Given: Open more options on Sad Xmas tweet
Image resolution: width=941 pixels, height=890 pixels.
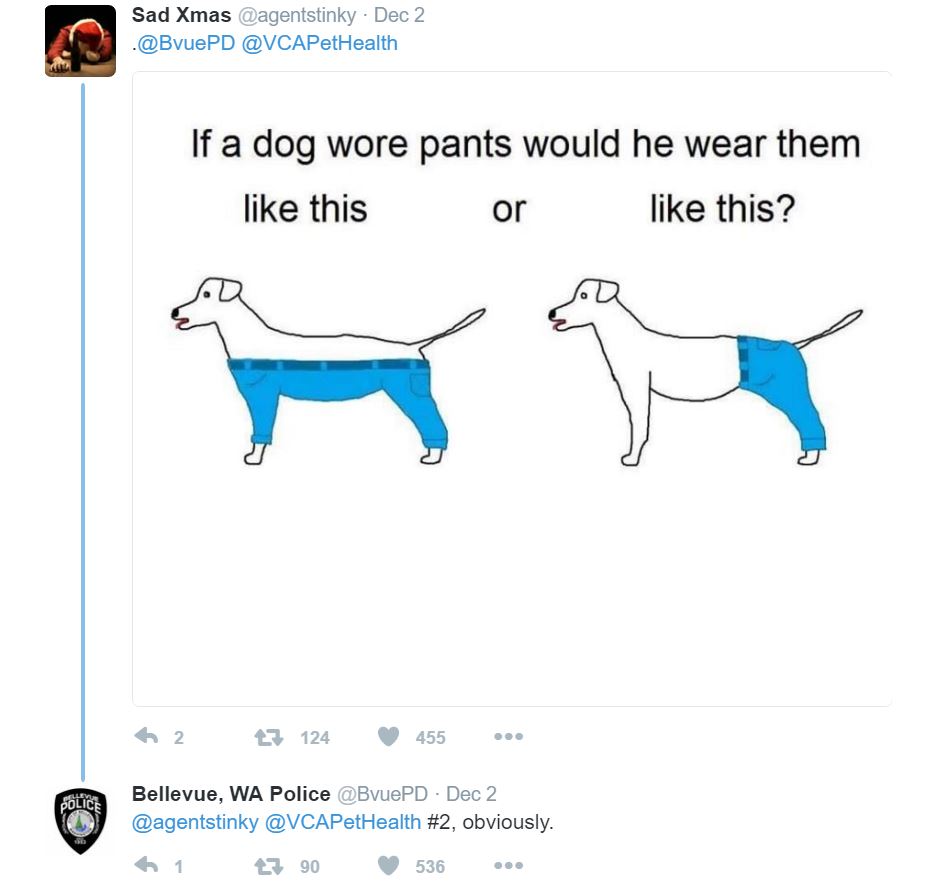Looking at the screenshot, I should pos(508,736).
